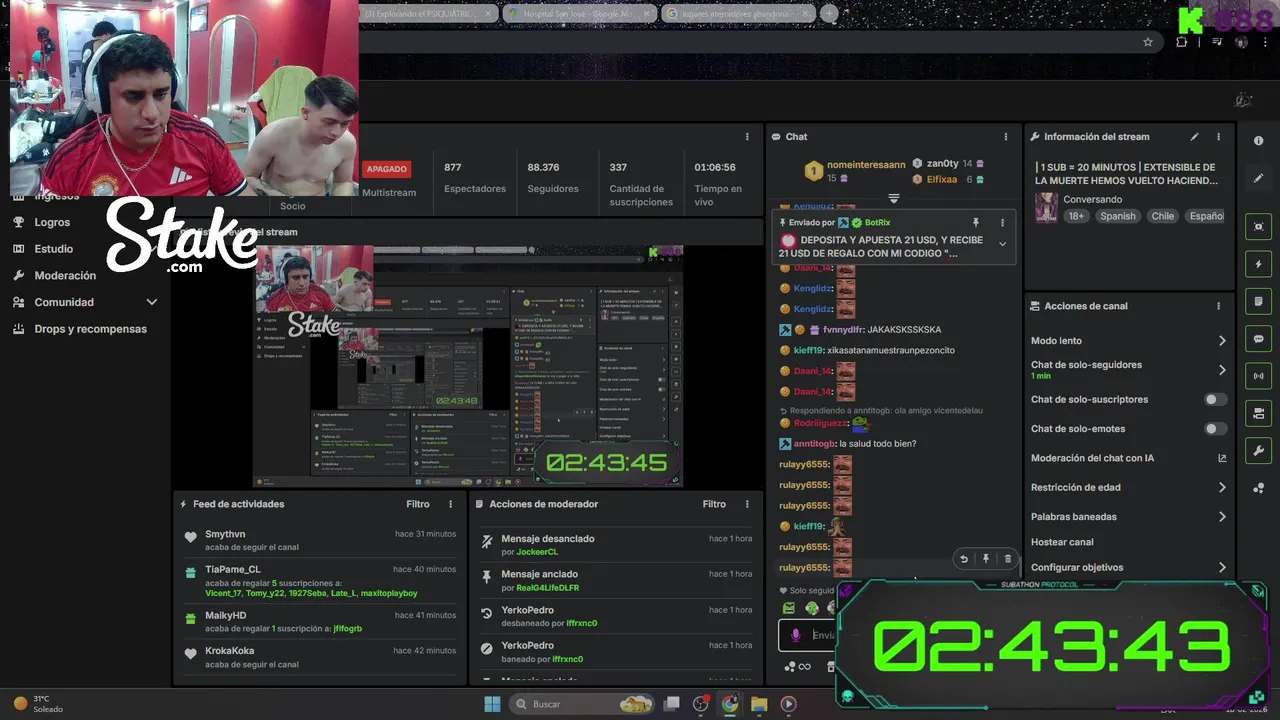Open user RealG4LifeDLFR from moderator actions
Screen dimensions: 1280x720
(547, 588)
